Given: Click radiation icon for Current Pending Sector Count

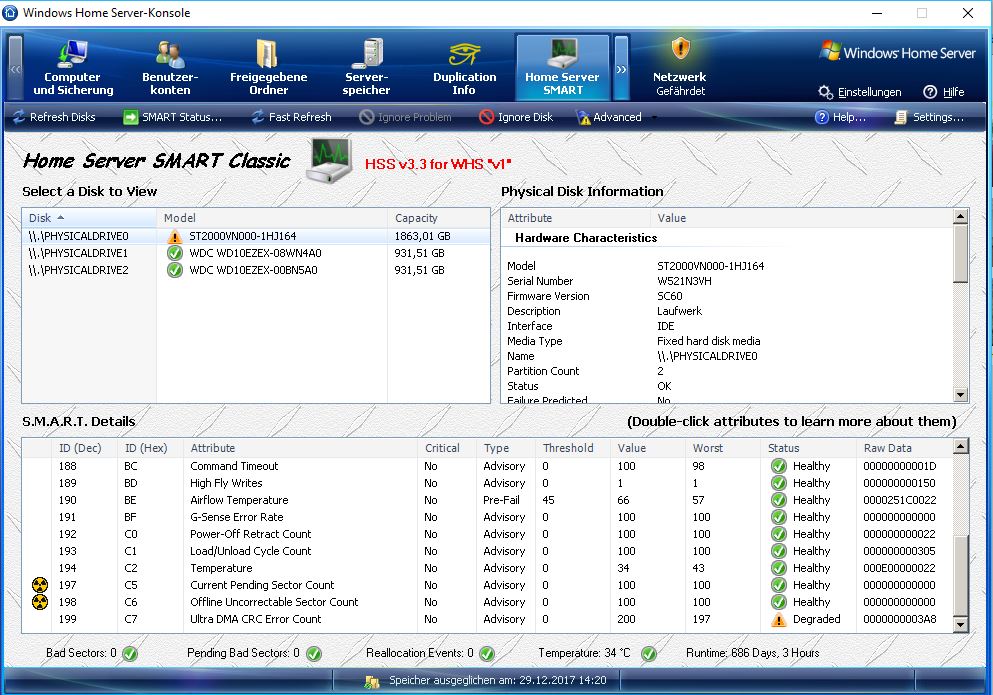Looking at the screenshot, I should (40, 585).
